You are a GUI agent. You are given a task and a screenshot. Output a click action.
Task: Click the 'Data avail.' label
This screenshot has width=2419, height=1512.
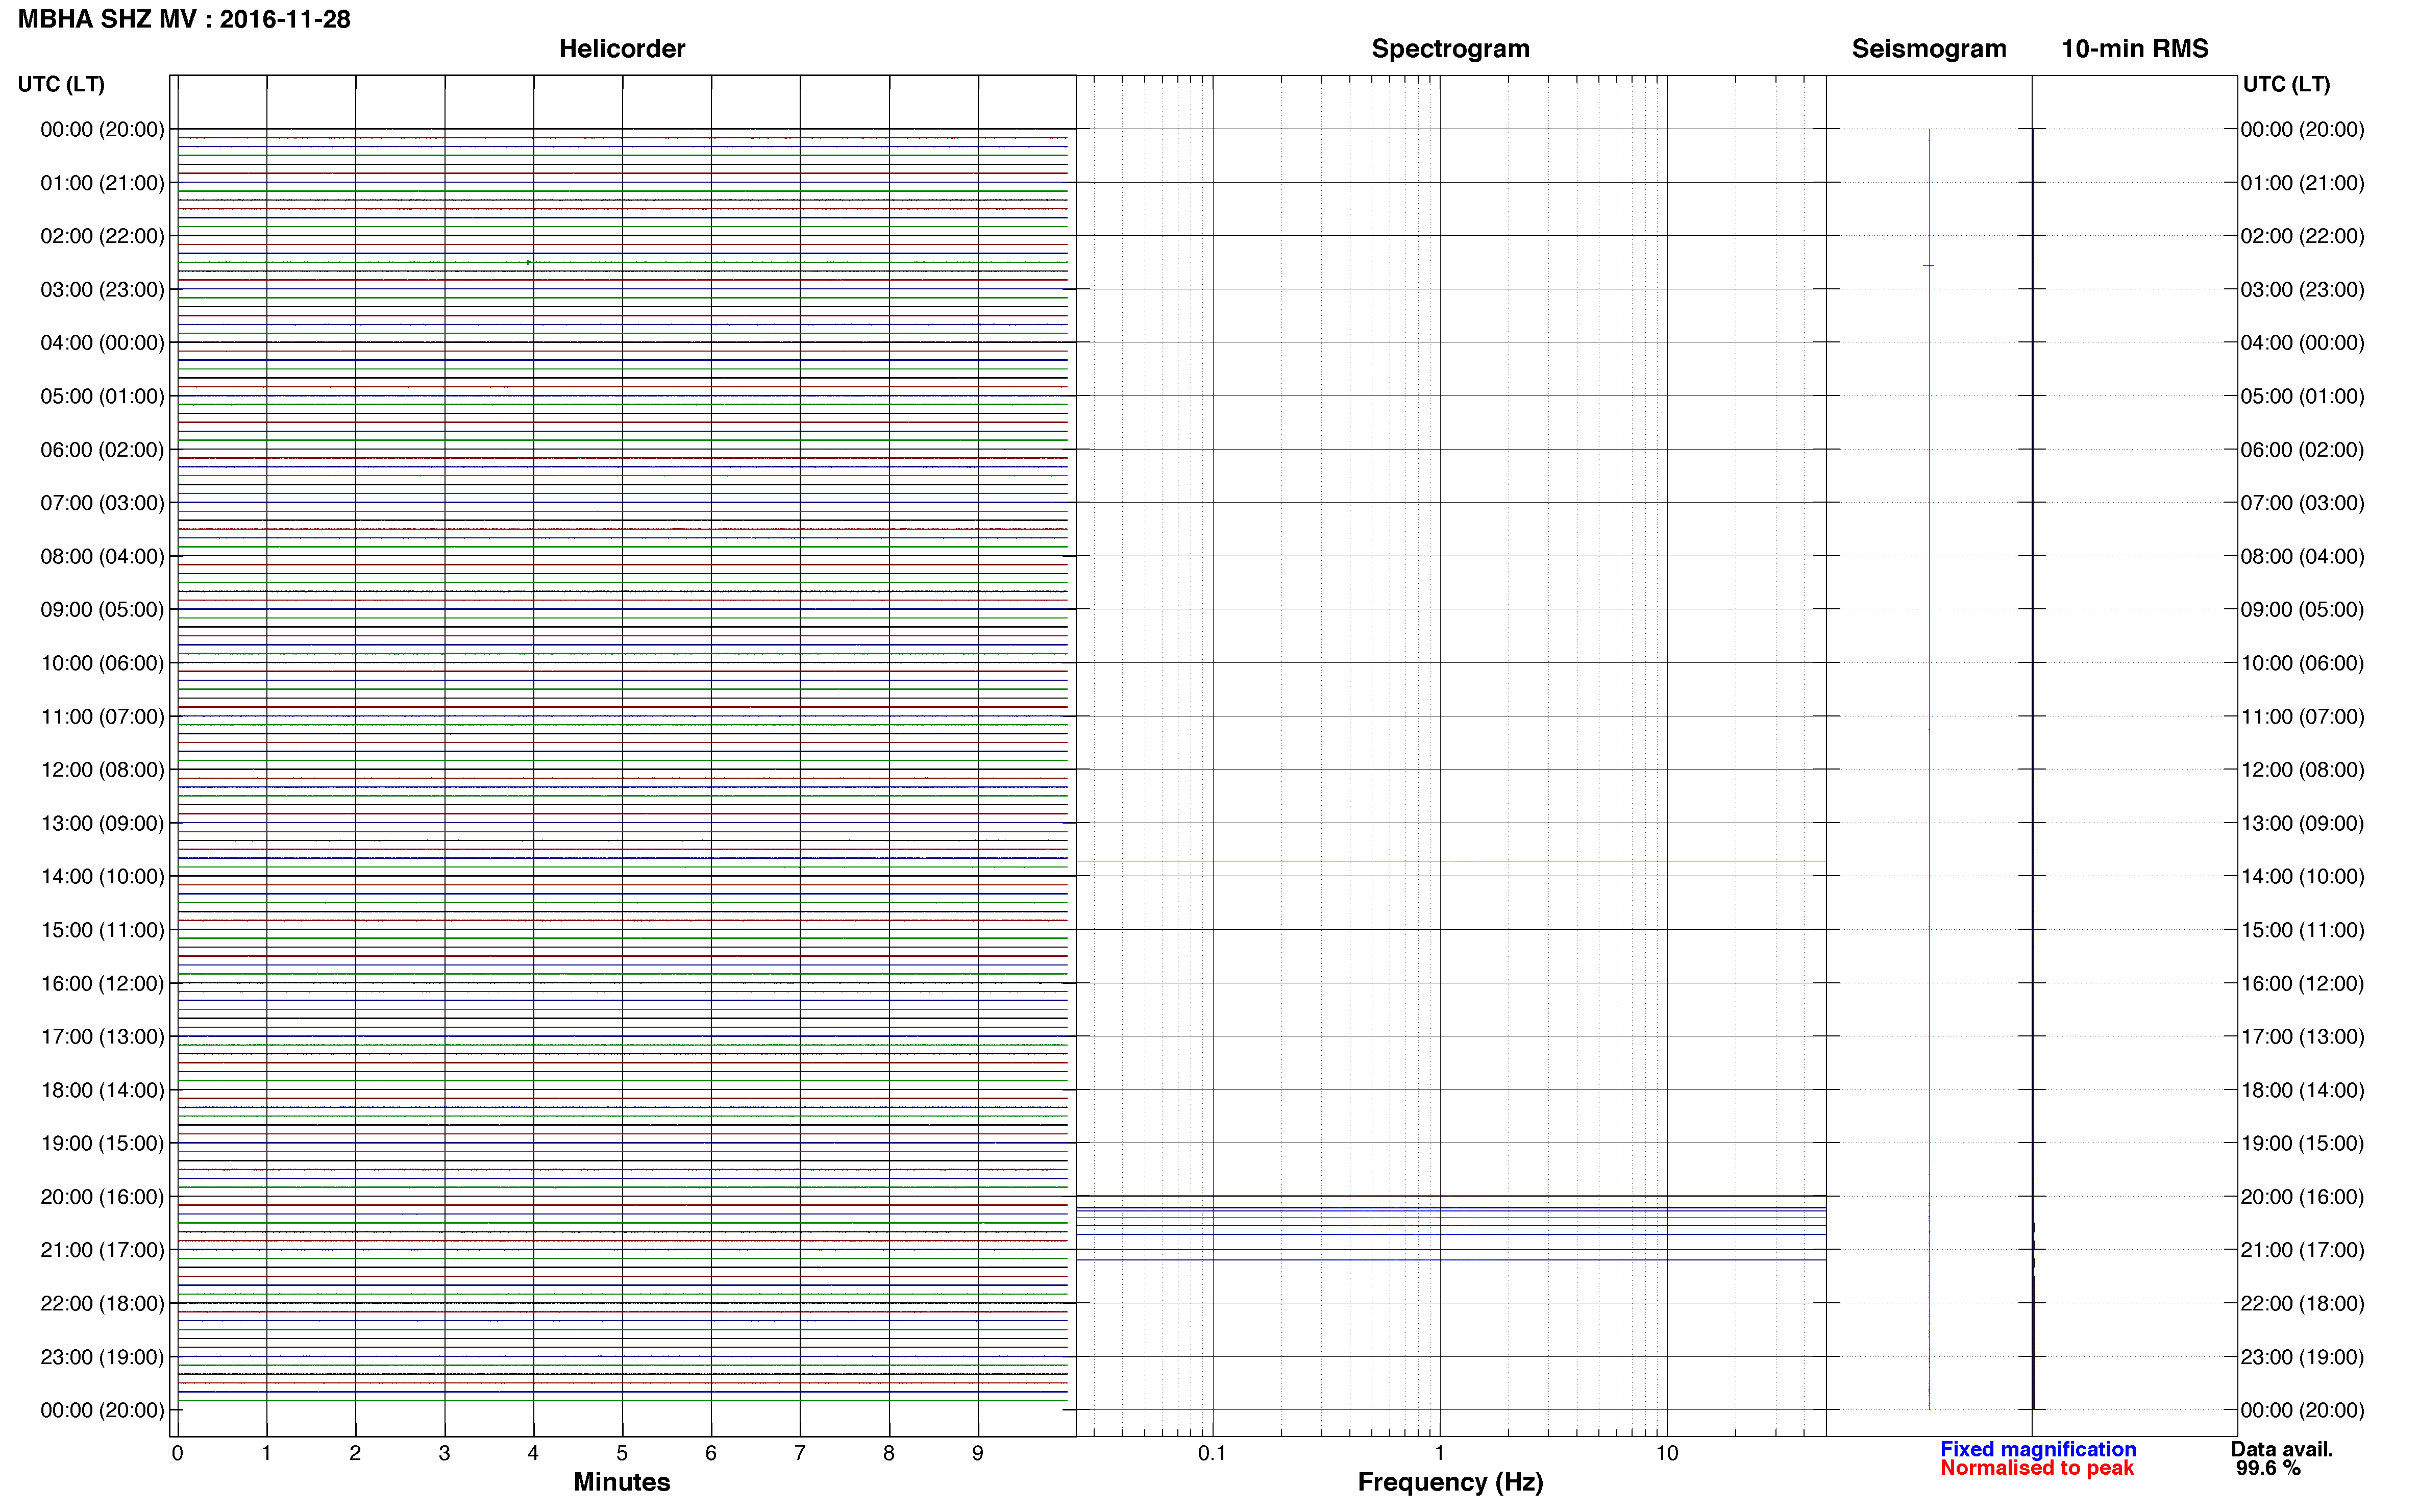tap(2282, 1449)
